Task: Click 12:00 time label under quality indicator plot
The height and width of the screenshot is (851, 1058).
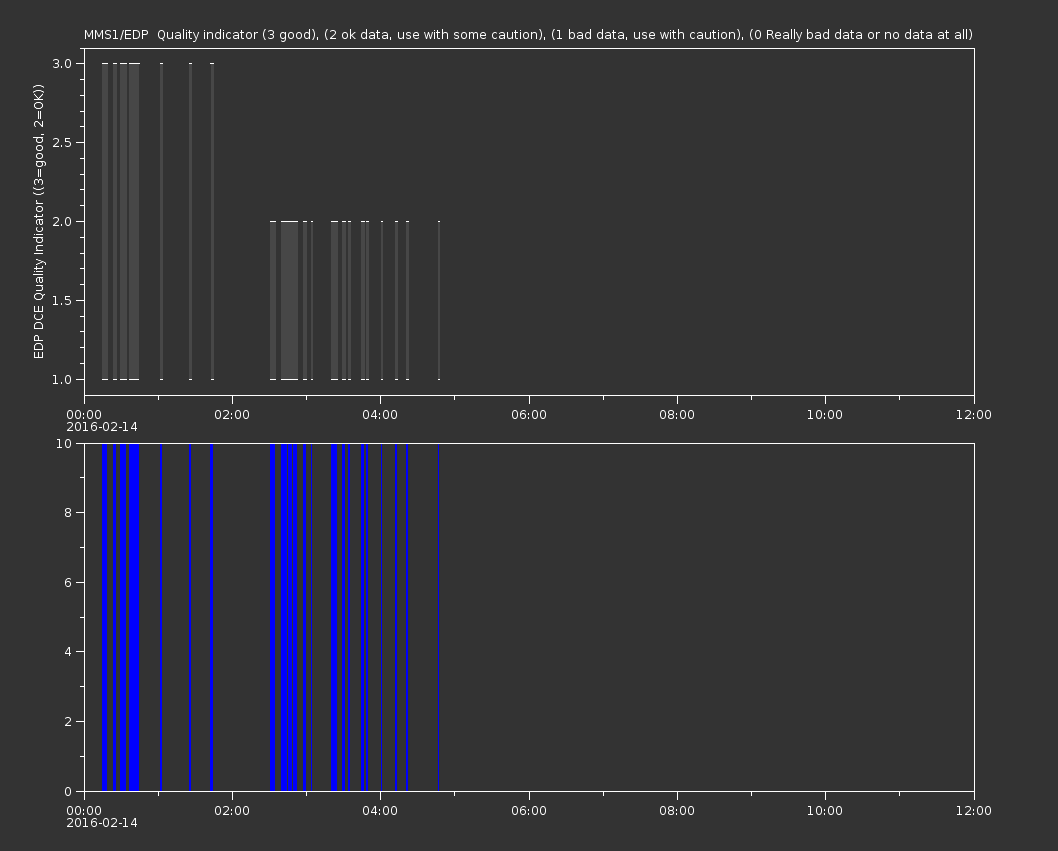Action: pyautogui.click(x=974, y=414)
